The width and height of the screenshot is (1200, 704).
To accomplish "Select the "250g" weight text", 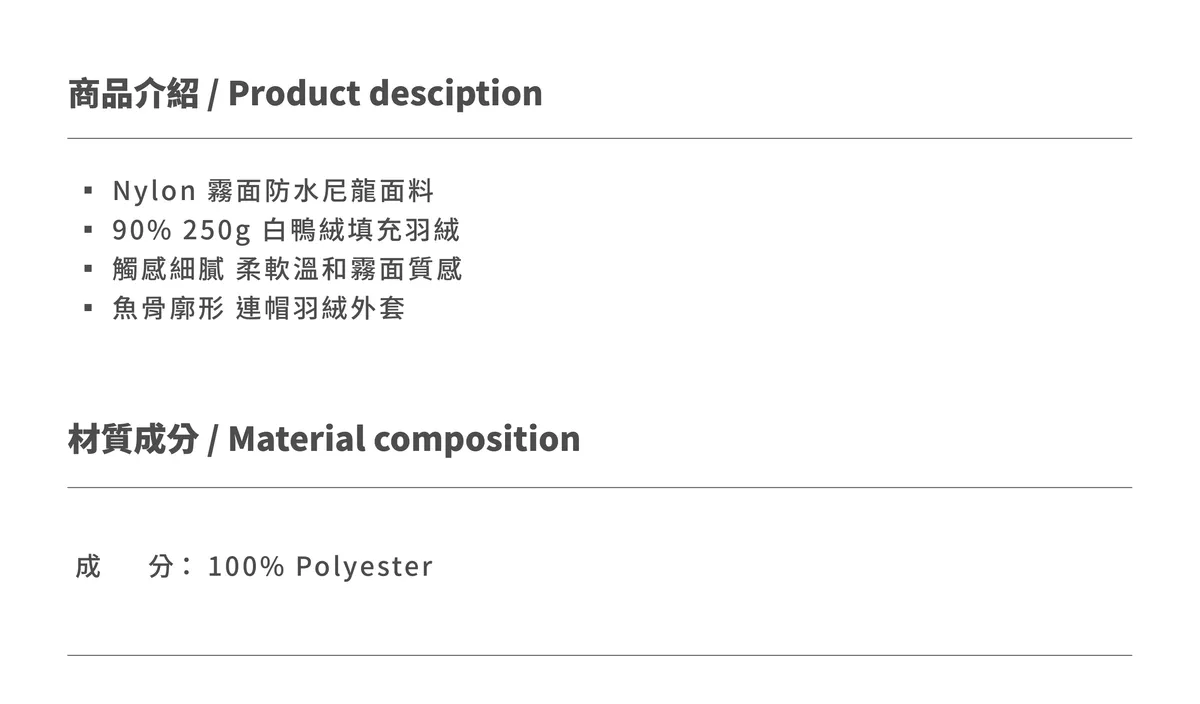I will [216, 231].
